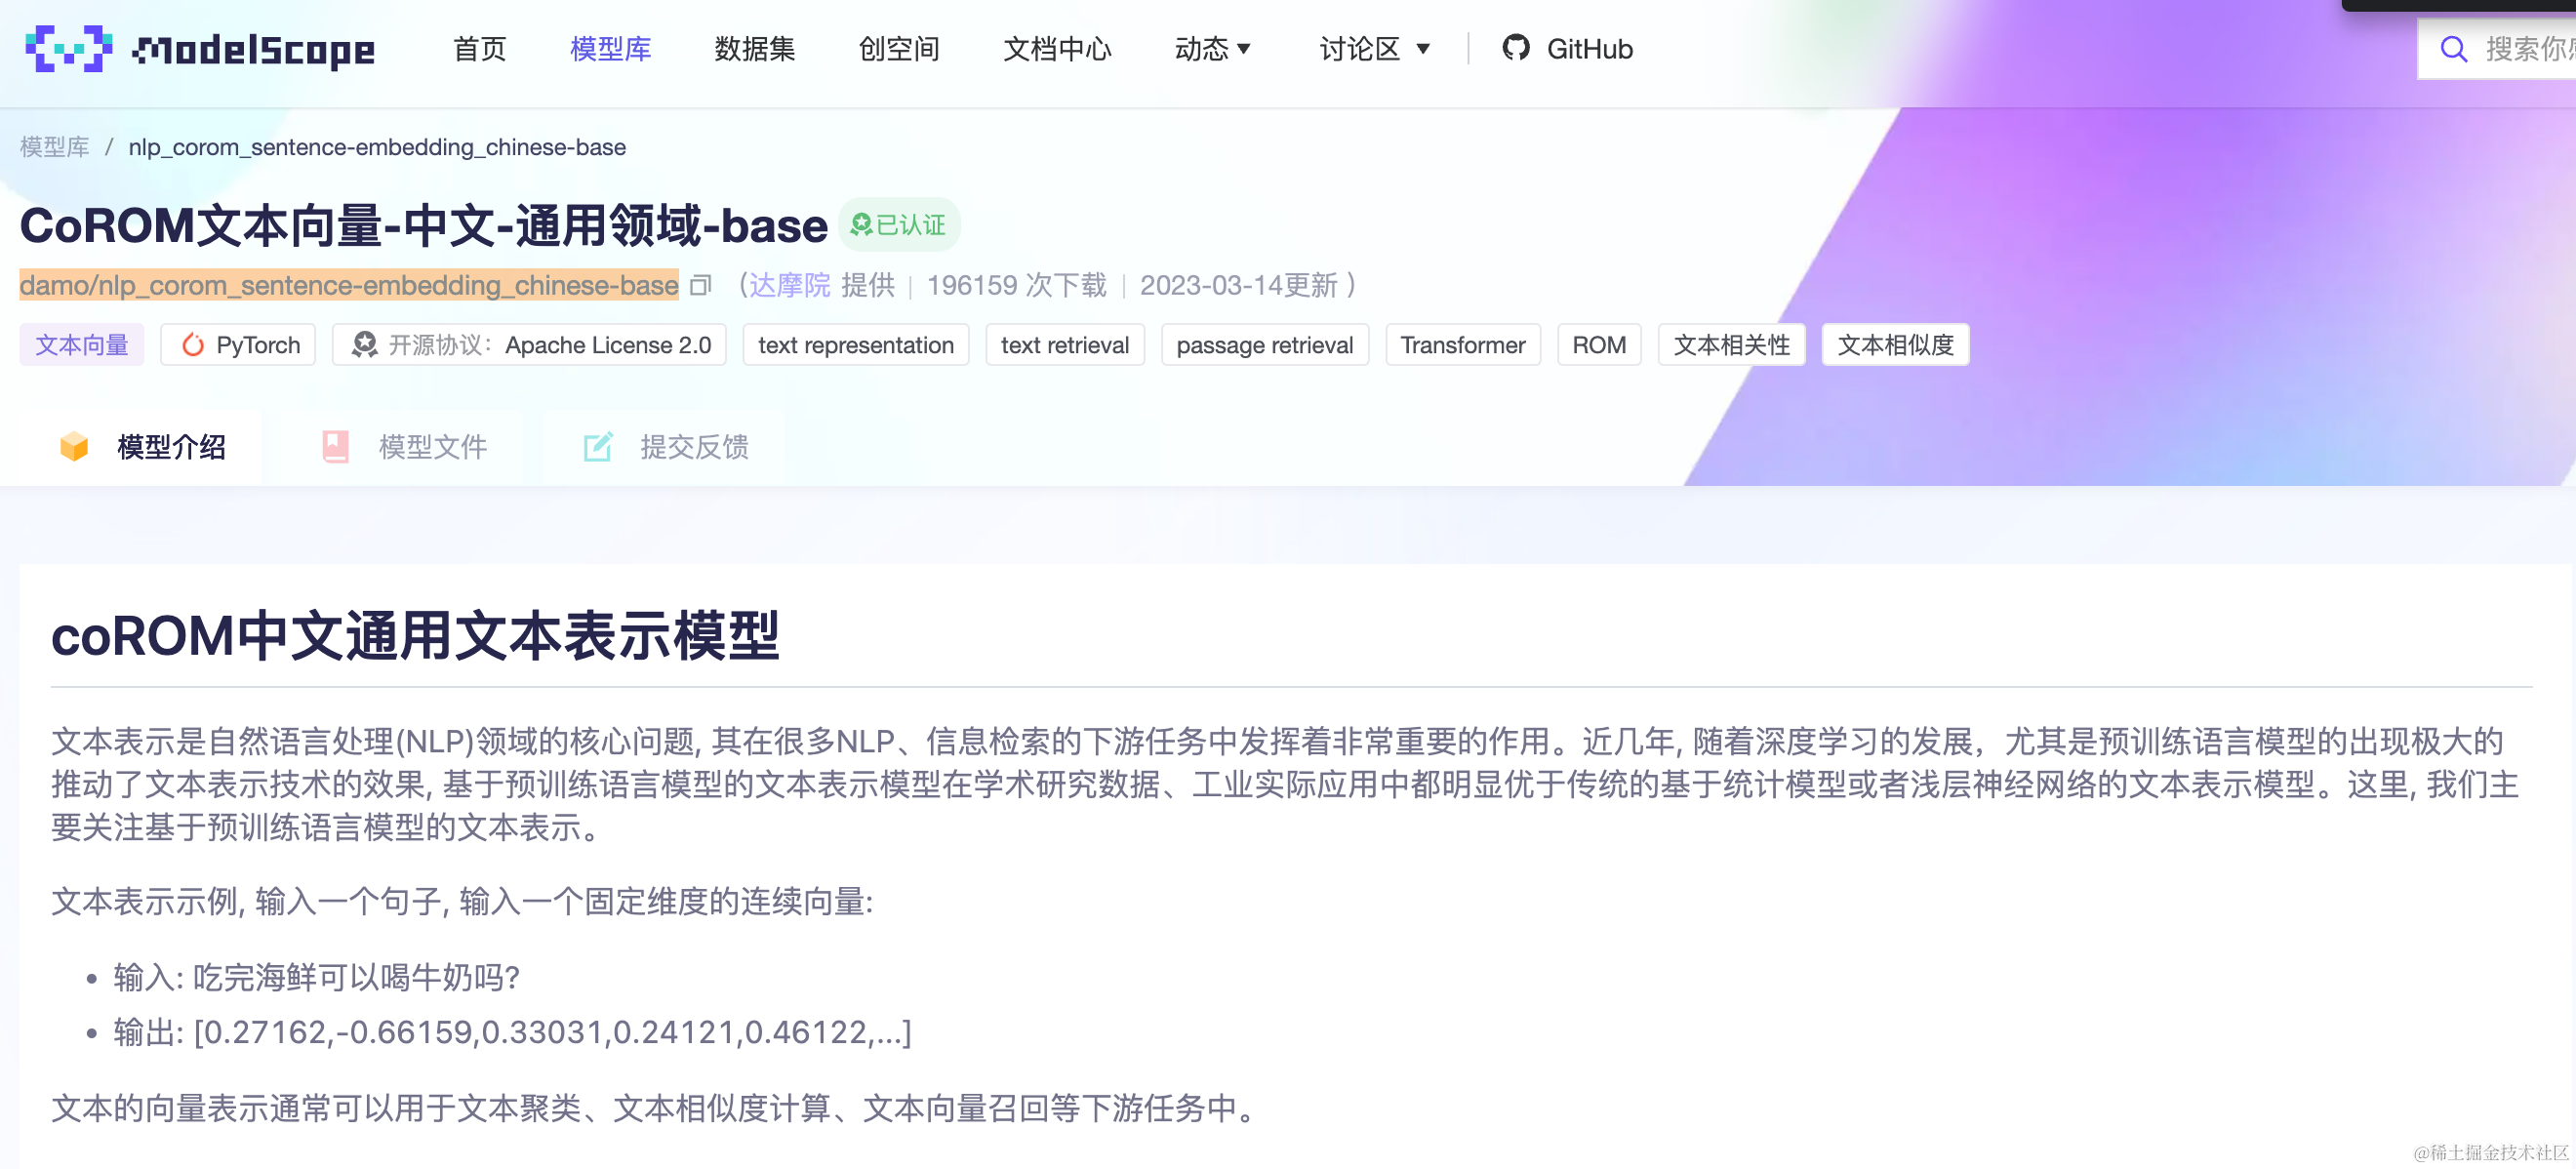Viewport: 2576px width, 1169px height.
Task: Click the pink model files book icon
Action: click(336, 447)
